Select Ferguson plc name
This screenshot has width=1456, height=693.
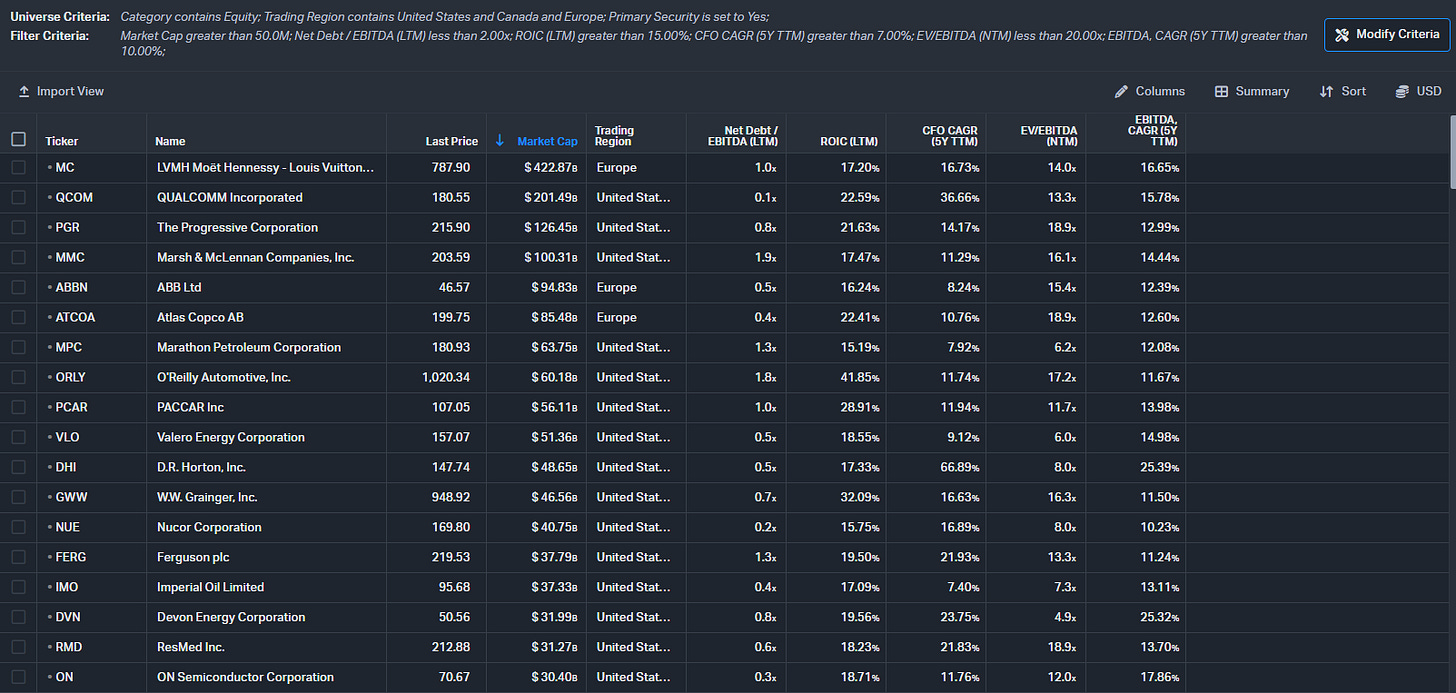click(x=193, y=558)
